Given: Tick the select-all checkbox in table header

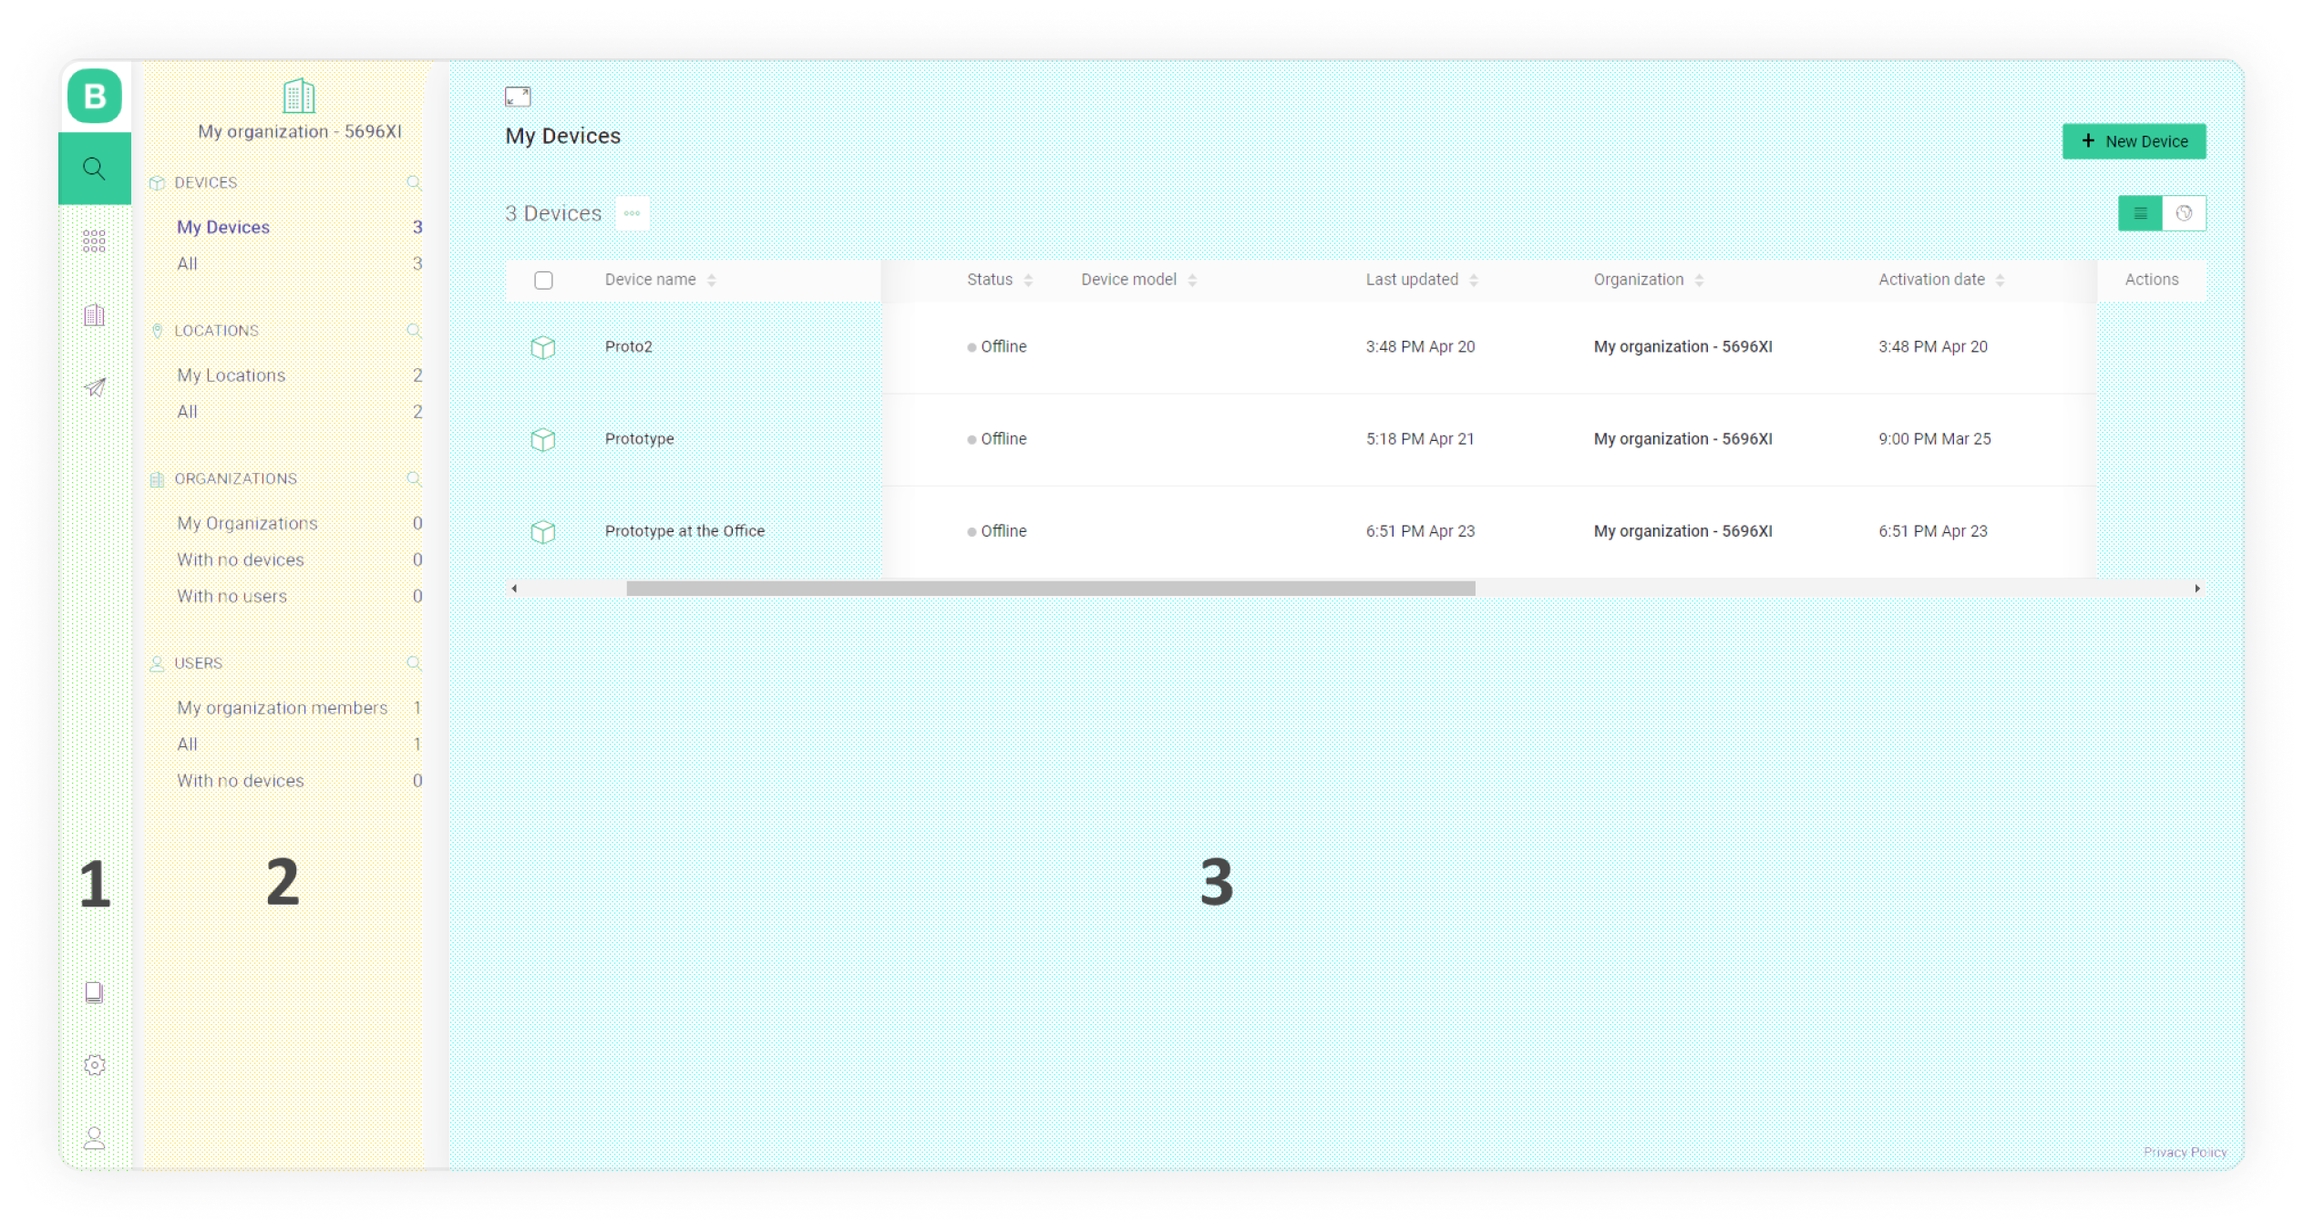Looking at the screenshot, I should [x=543, y=280].
